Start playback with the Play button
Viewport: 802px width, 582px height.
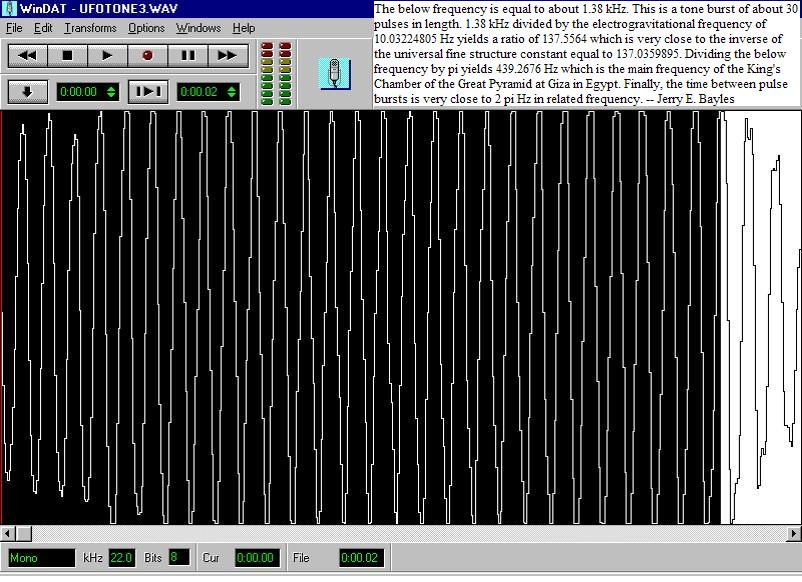(108, 56)
